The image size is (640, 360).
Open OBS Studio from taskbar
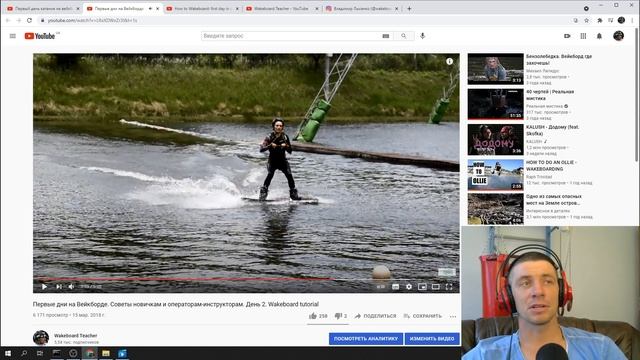coord(73,353)
